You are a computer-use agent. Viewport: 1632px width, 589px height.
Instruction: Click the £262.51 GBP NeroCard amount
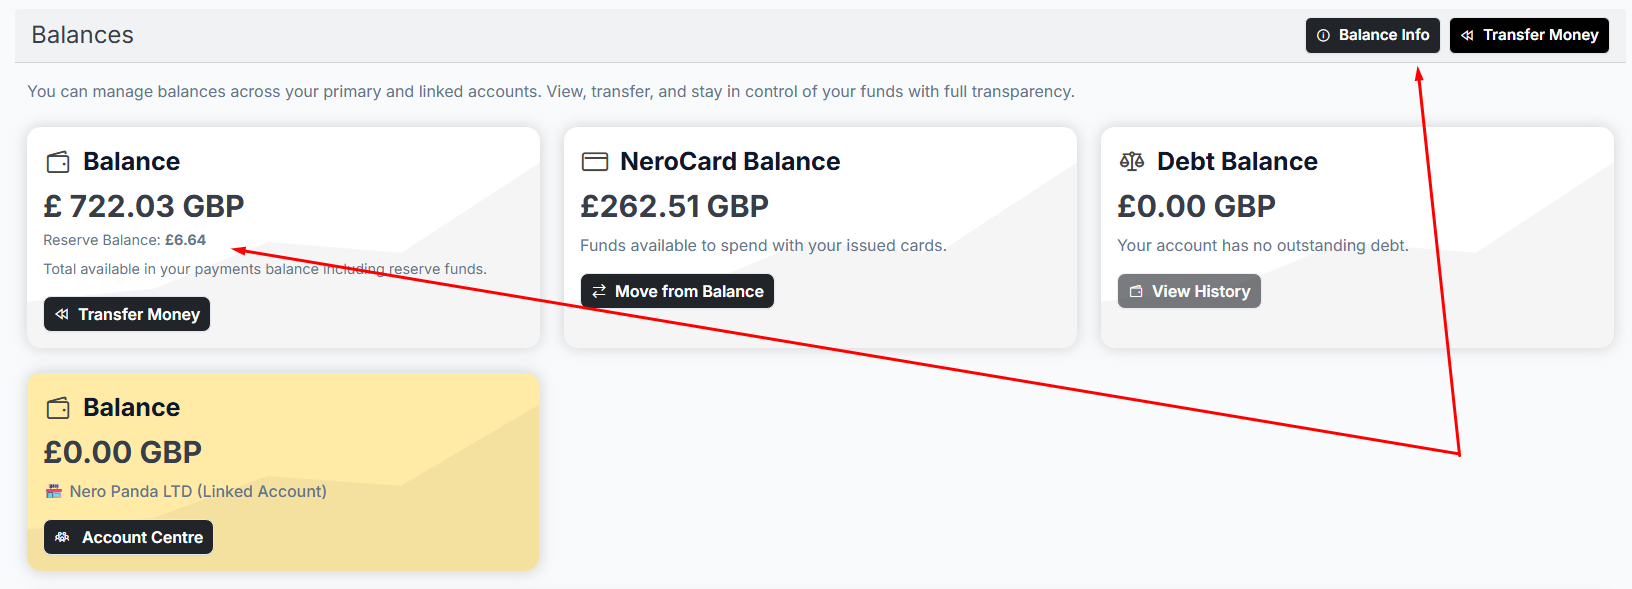click(x=674, y=206)
